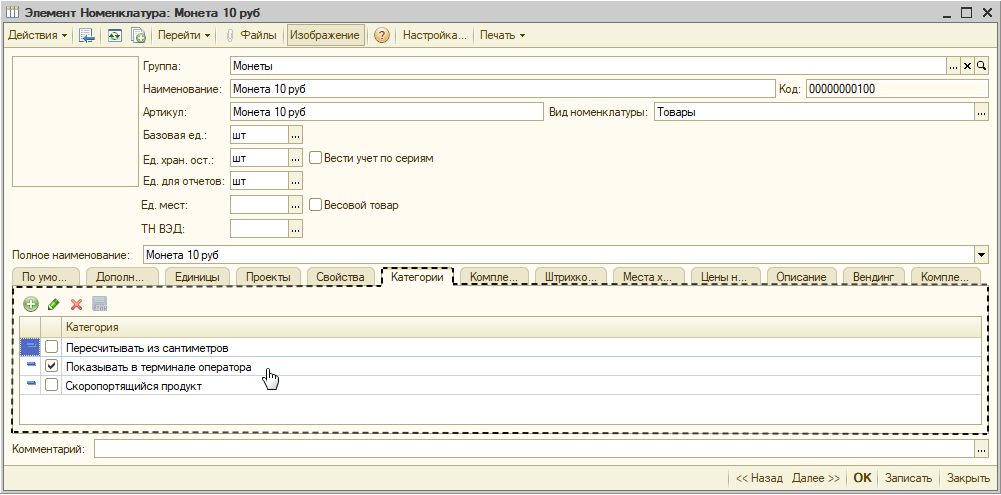
Task: Click the Категория column header
Action: [522, 327]
